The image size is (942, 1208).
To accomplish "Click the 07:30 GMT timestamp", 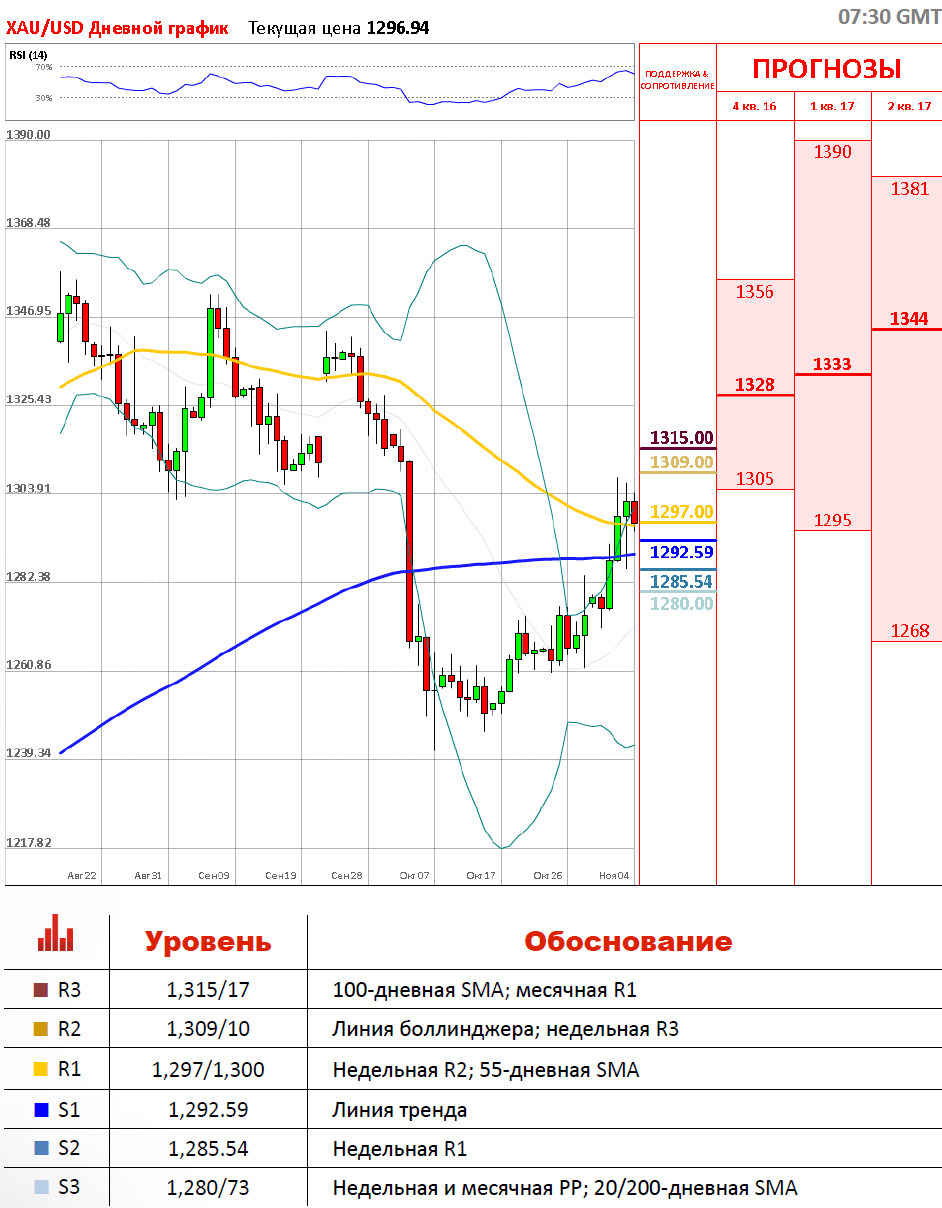I will (888, 17).
